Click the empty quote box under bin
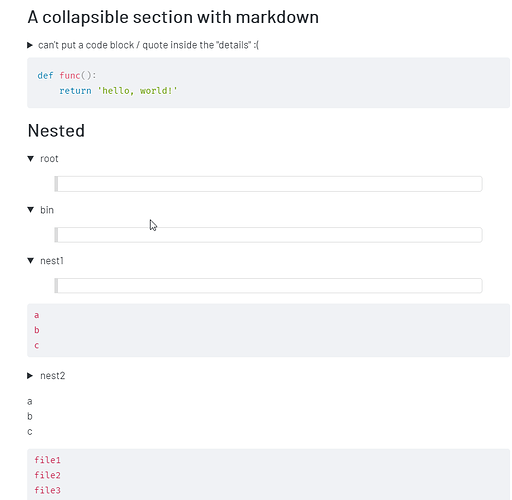 click(268, 235)
